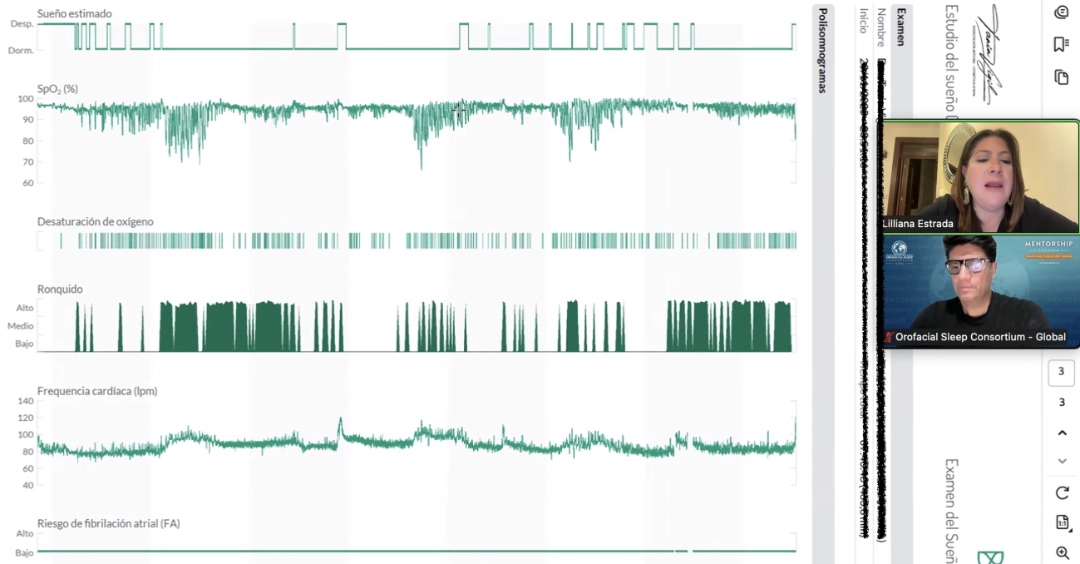Select Lilliana Estrada's video tile

click(x=980, y=176)
